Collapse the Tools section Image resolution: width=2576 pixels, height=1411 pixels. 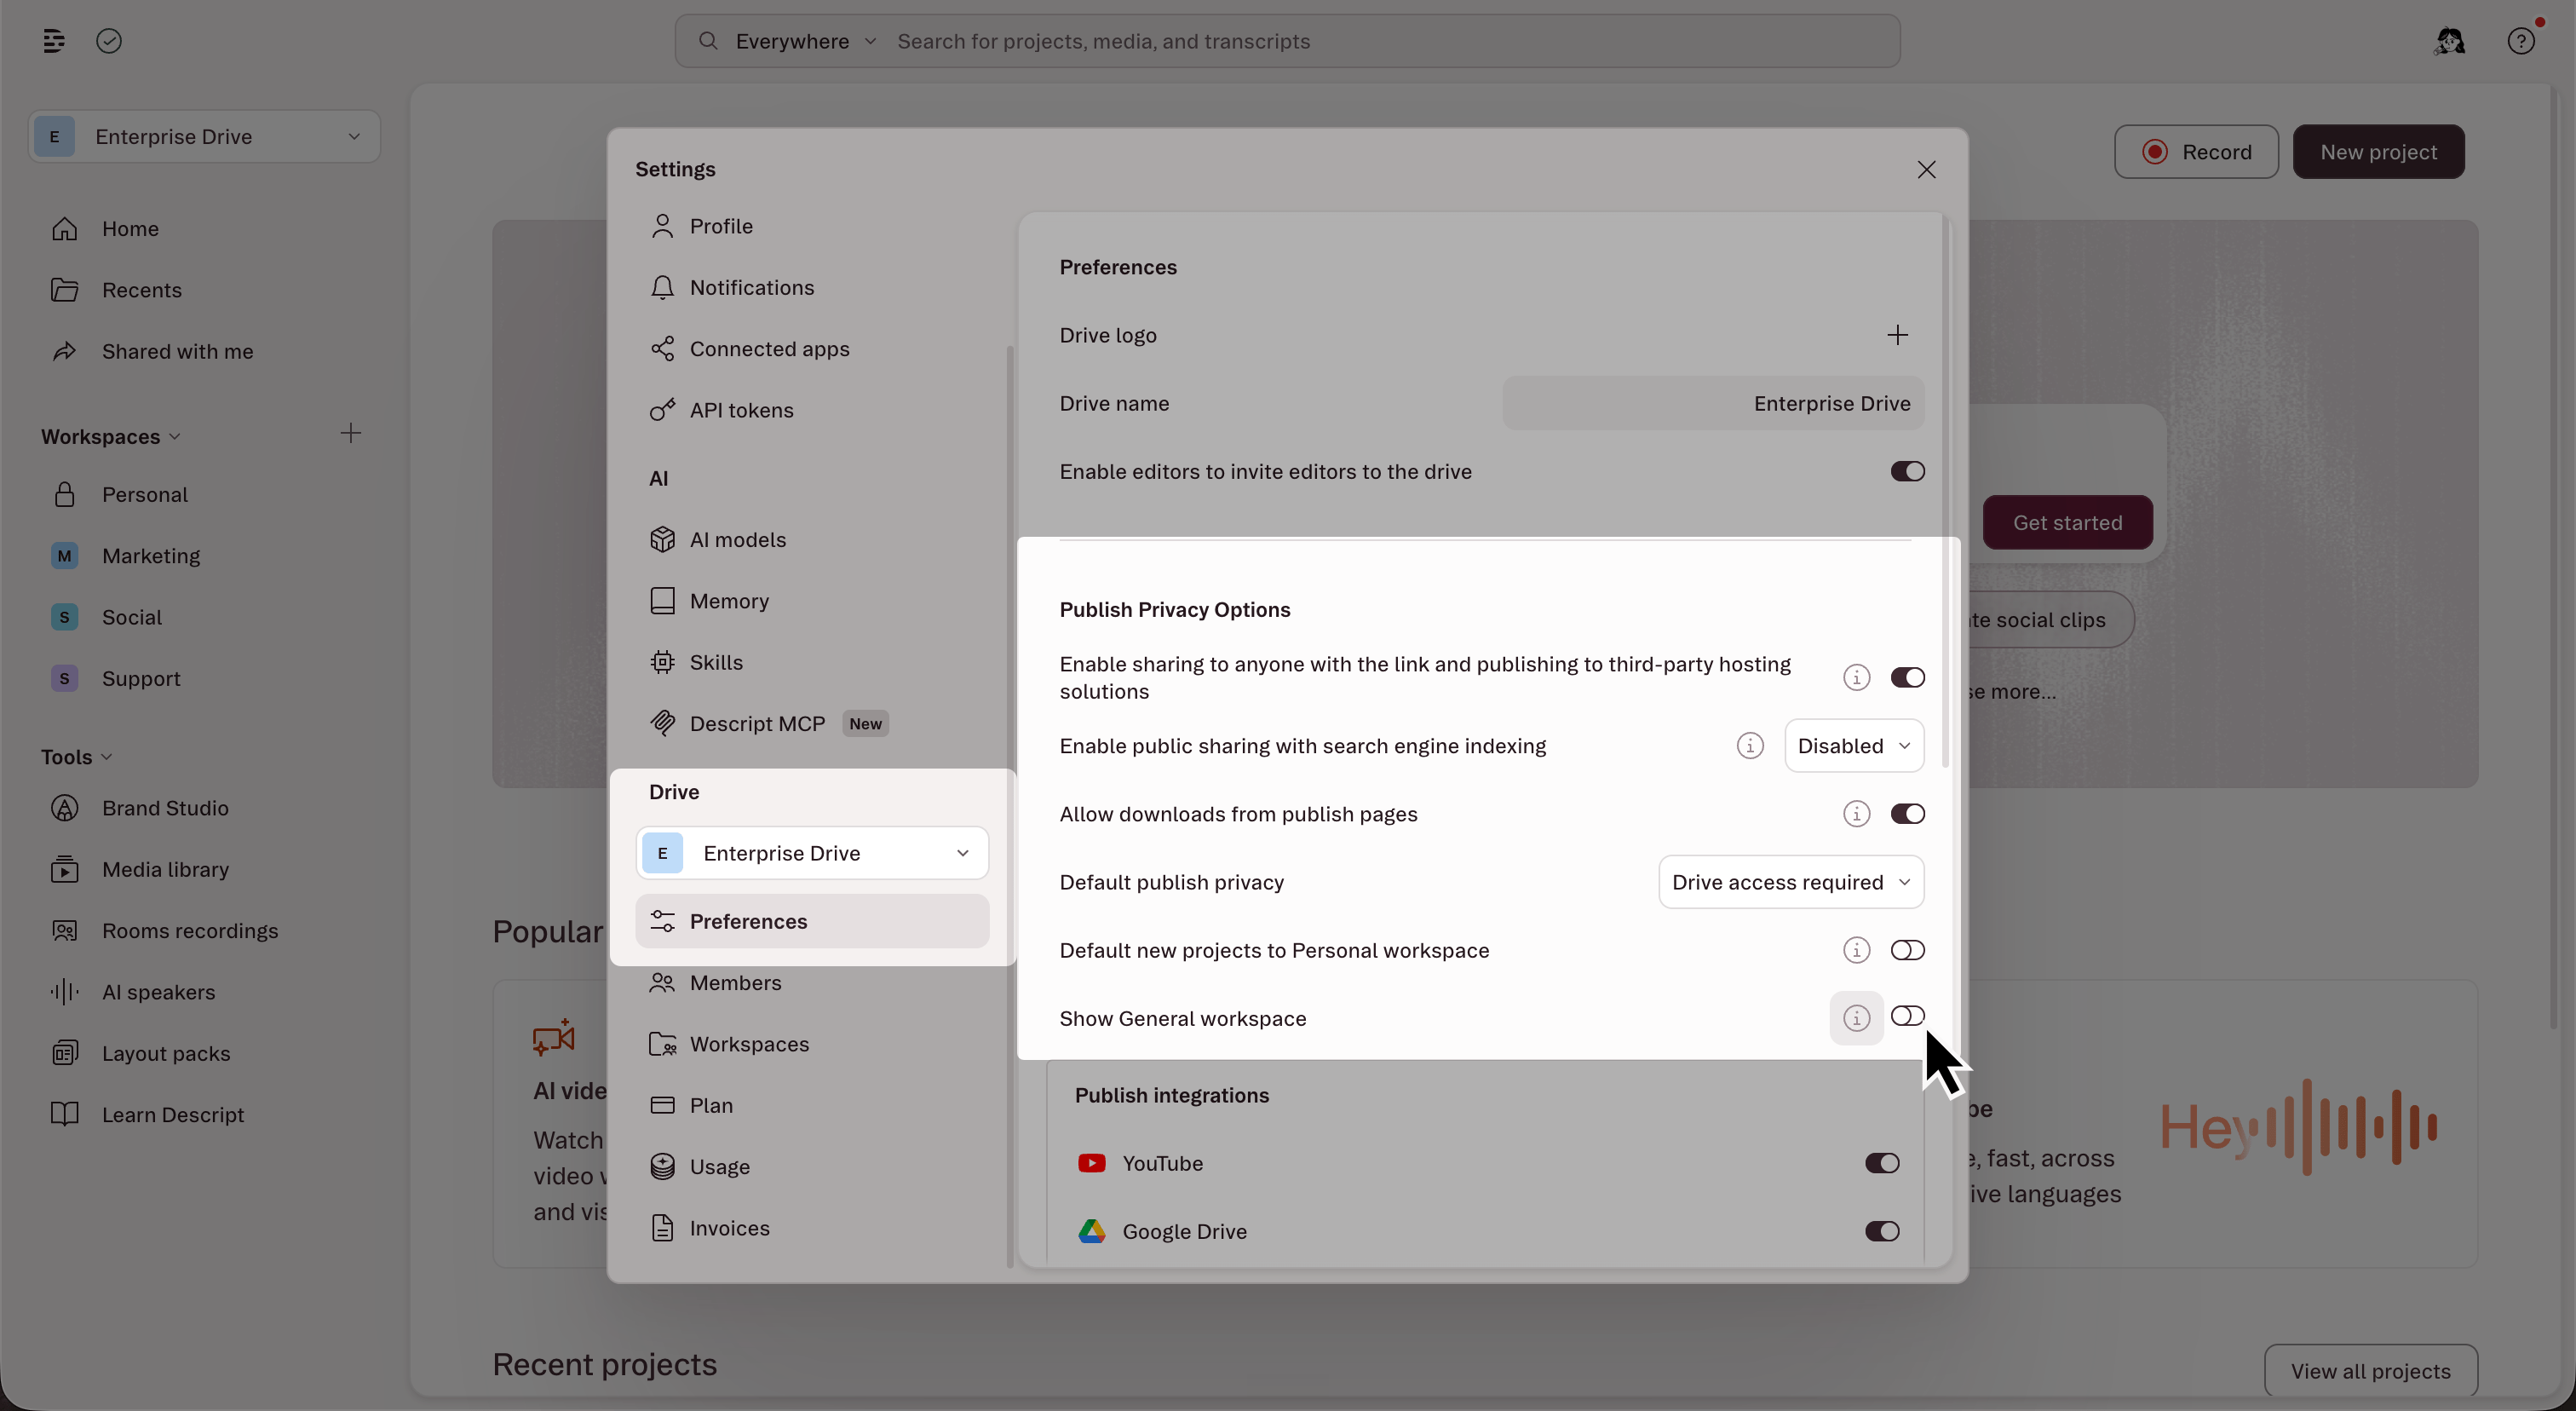(x=77, y=757)
